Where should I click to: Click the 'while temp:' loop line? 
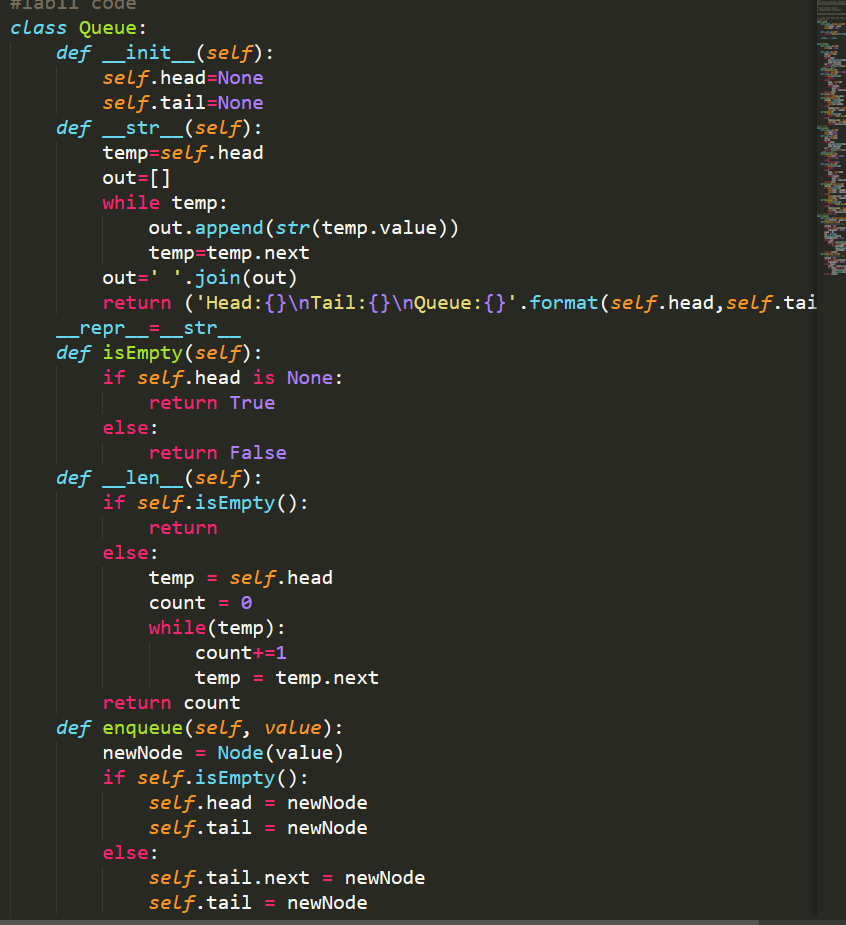(x=165, y=203)
